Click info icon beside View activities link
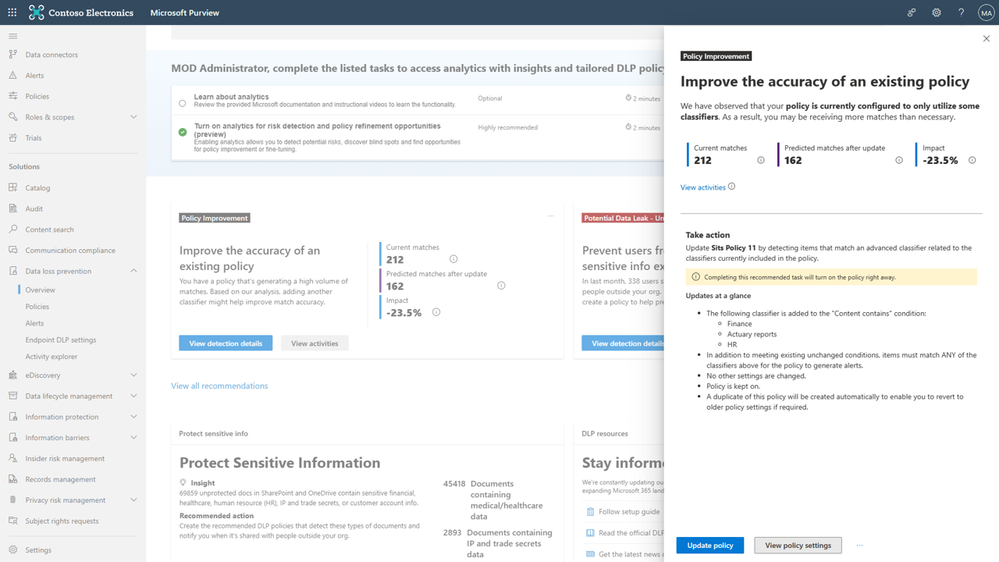This screenshot has height=562, width=999. point(731,187)
